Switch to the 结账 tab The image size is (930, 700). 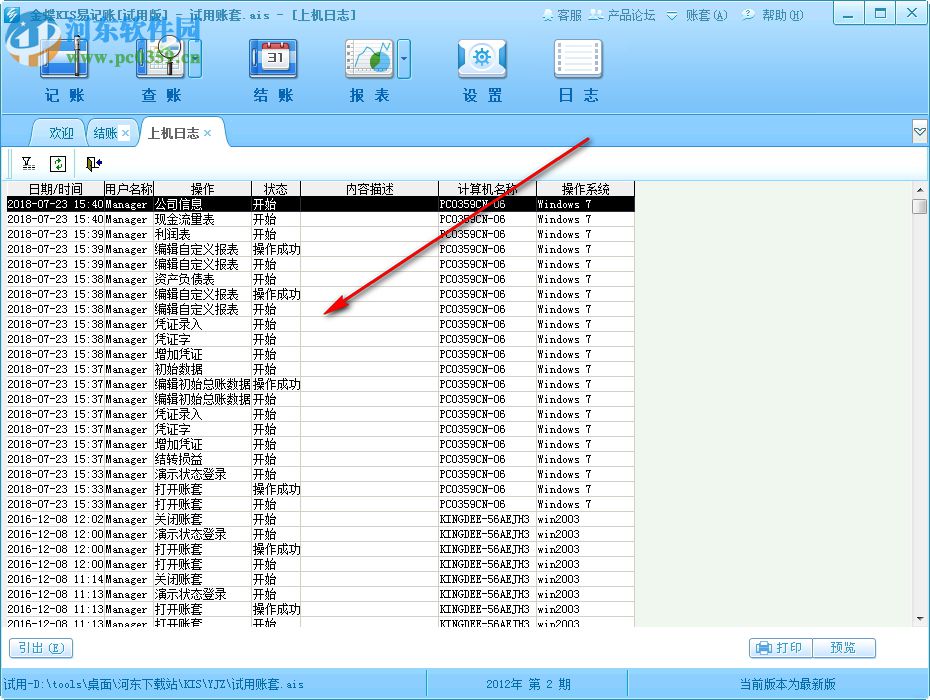[x=104, y=132]
